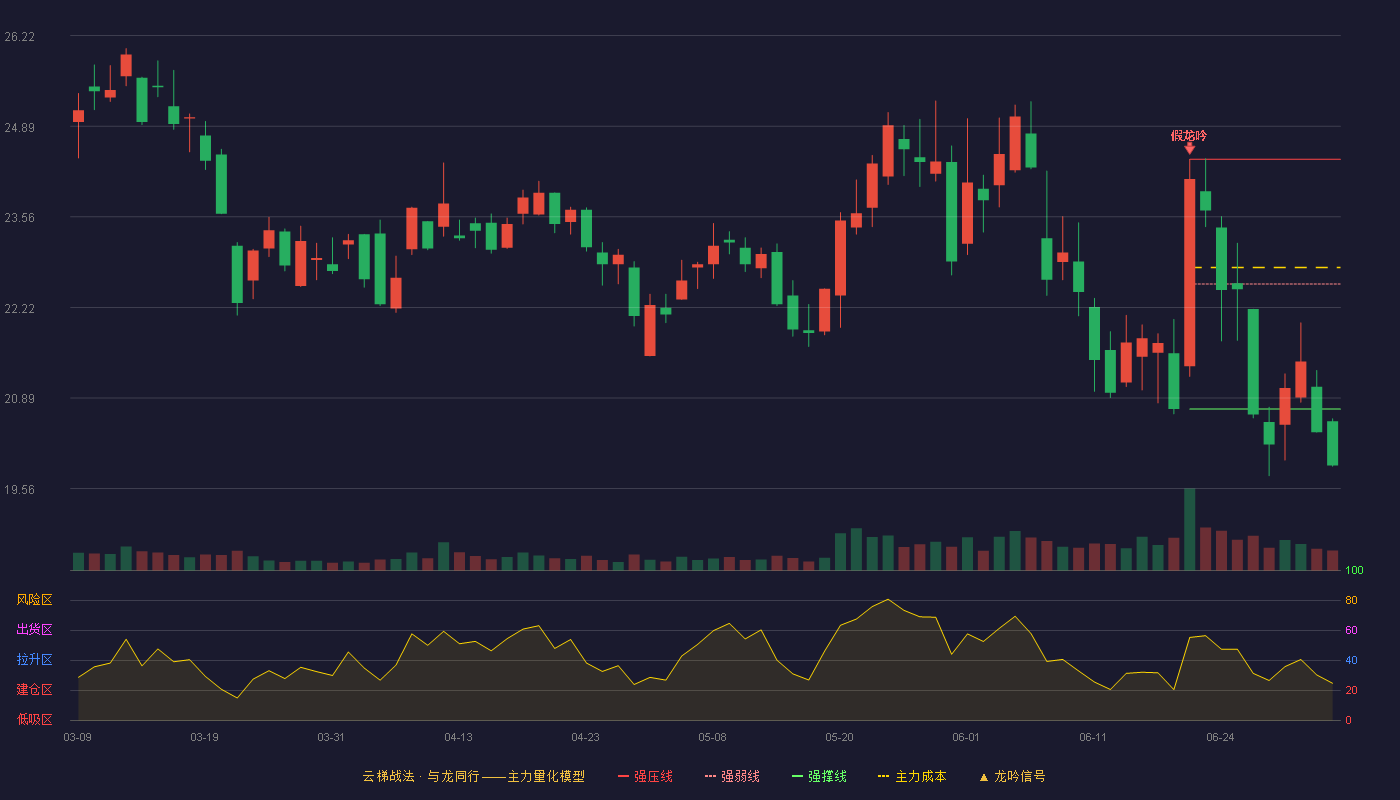Click the 04-23 date label
The height and width of the screenshot is (800, 1400).
click(x=585, y=737)
